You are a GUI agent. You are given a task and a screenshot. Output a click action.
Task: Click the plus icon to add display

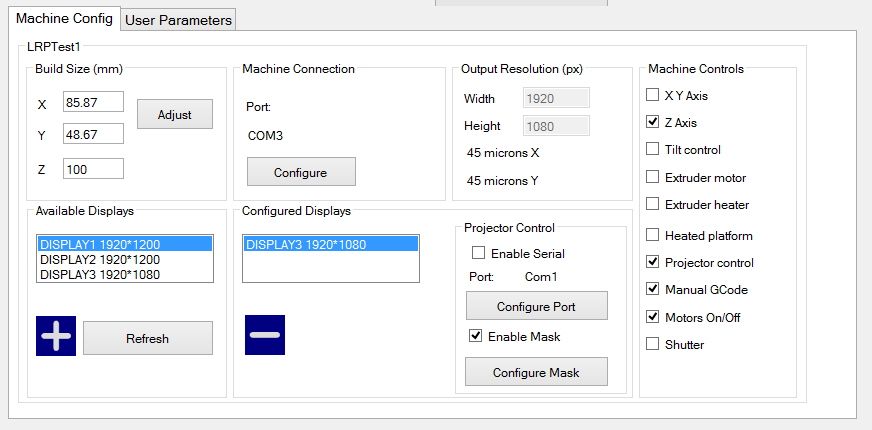56,336
